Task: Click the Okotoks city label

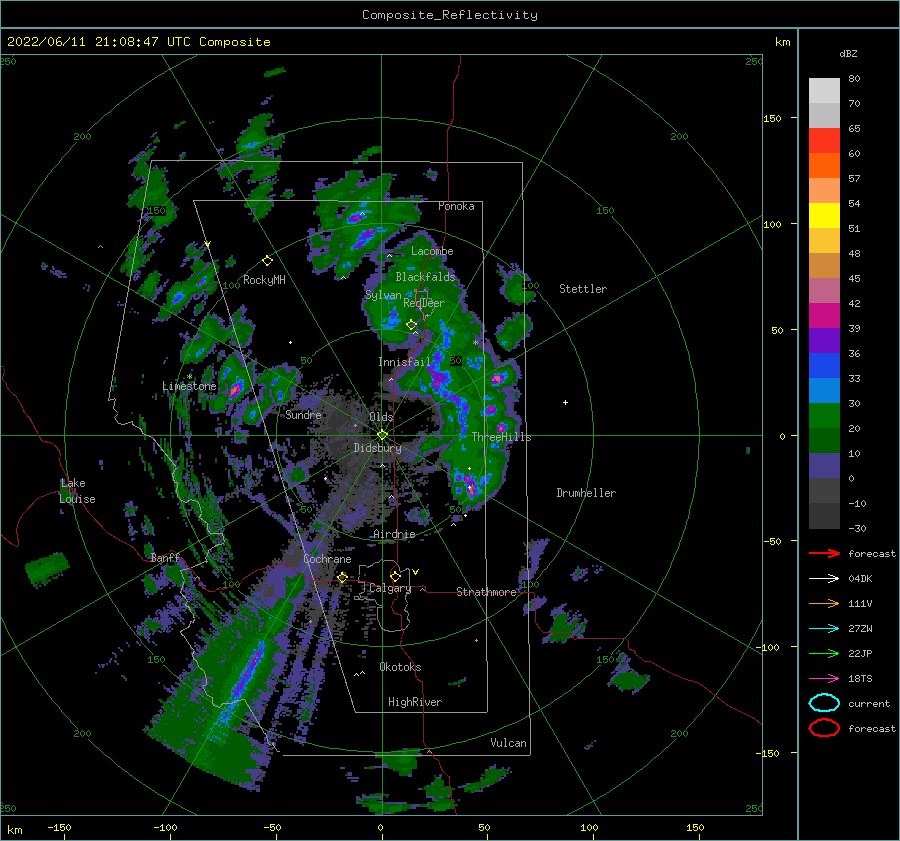Action: 400,667
